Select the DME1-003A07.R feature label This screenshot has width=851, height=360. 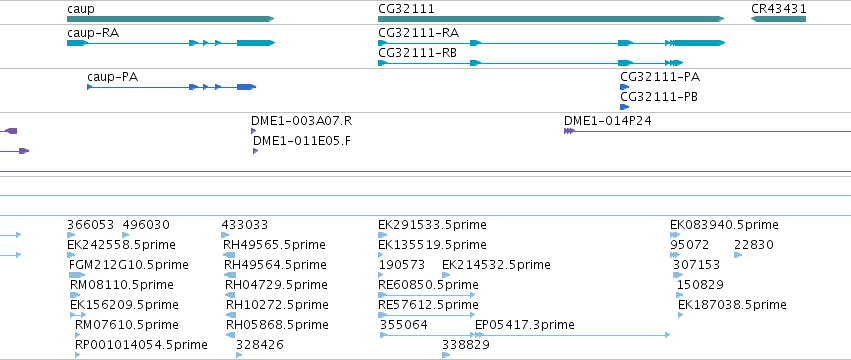(x=301, y=121)
